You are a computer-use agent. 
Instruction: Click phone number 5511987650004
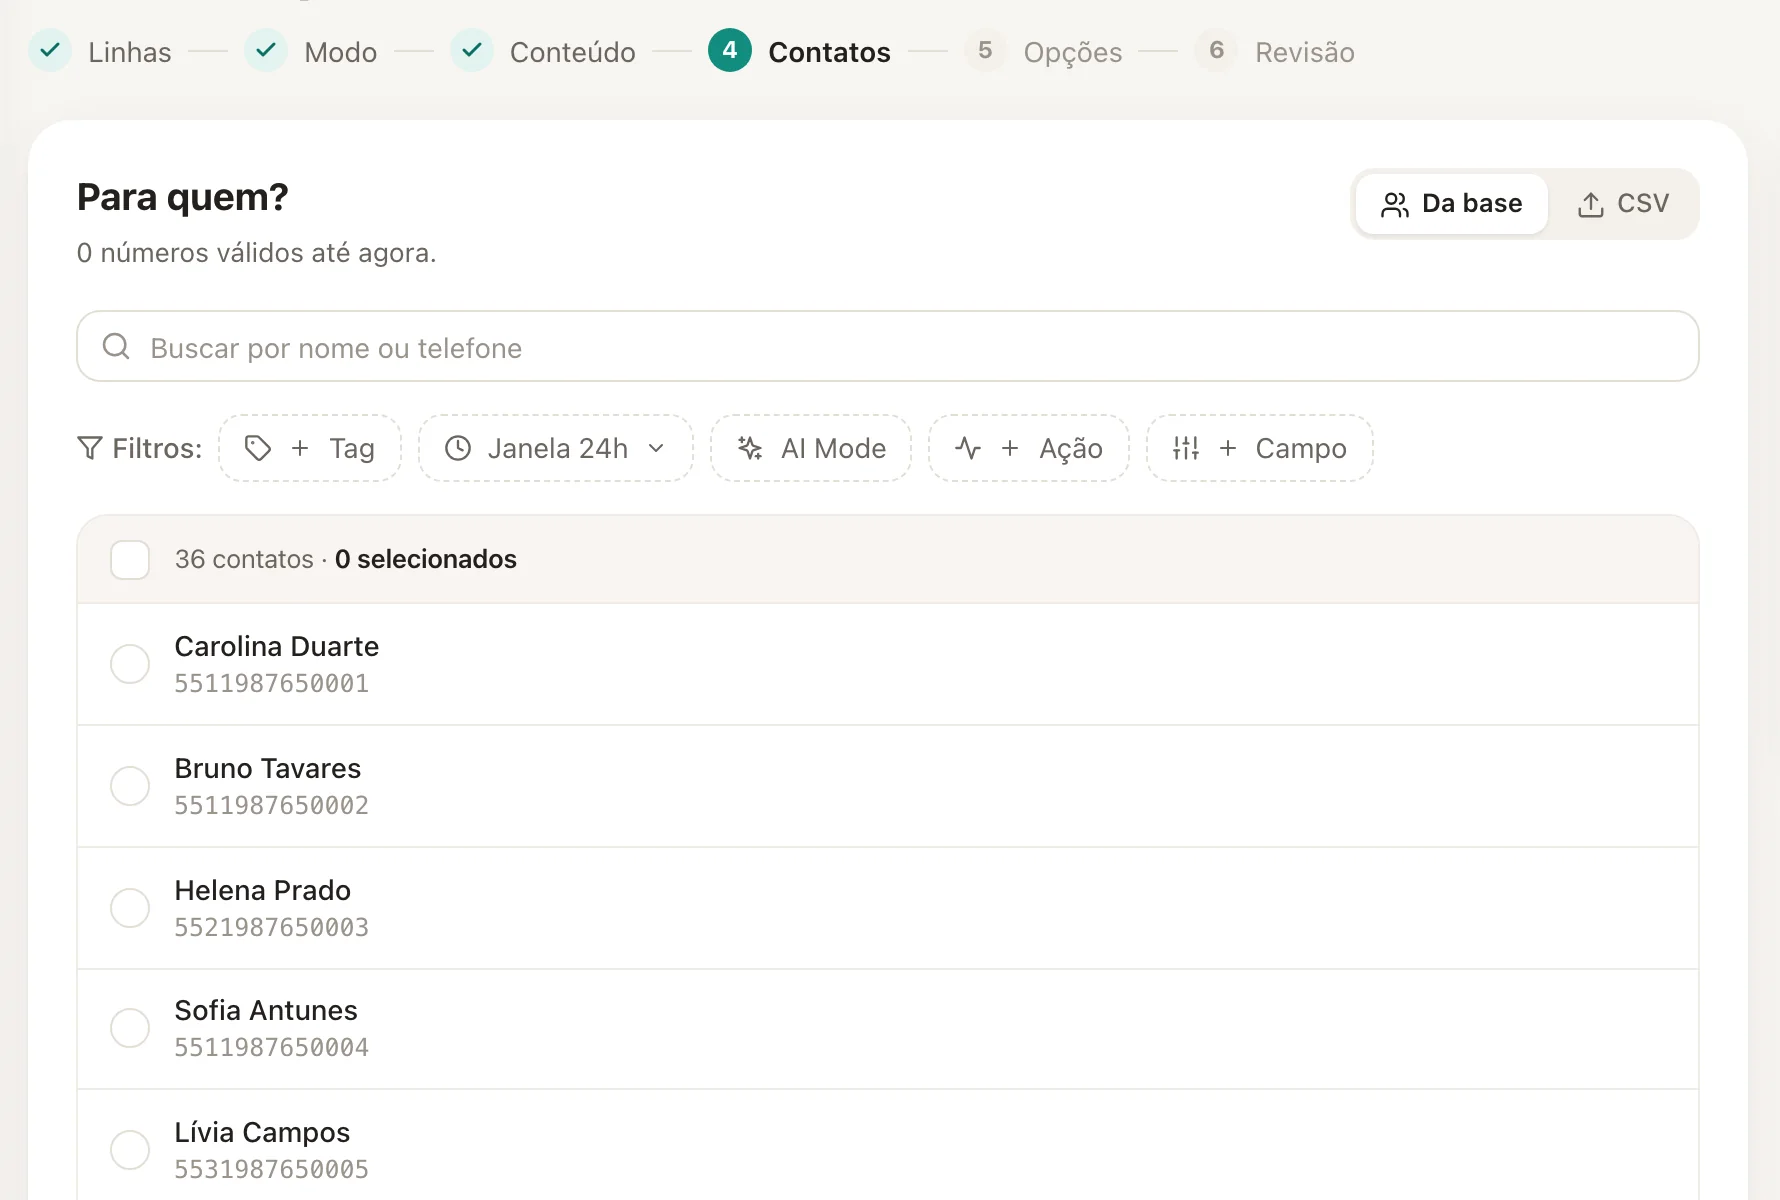pos(271,1048)
